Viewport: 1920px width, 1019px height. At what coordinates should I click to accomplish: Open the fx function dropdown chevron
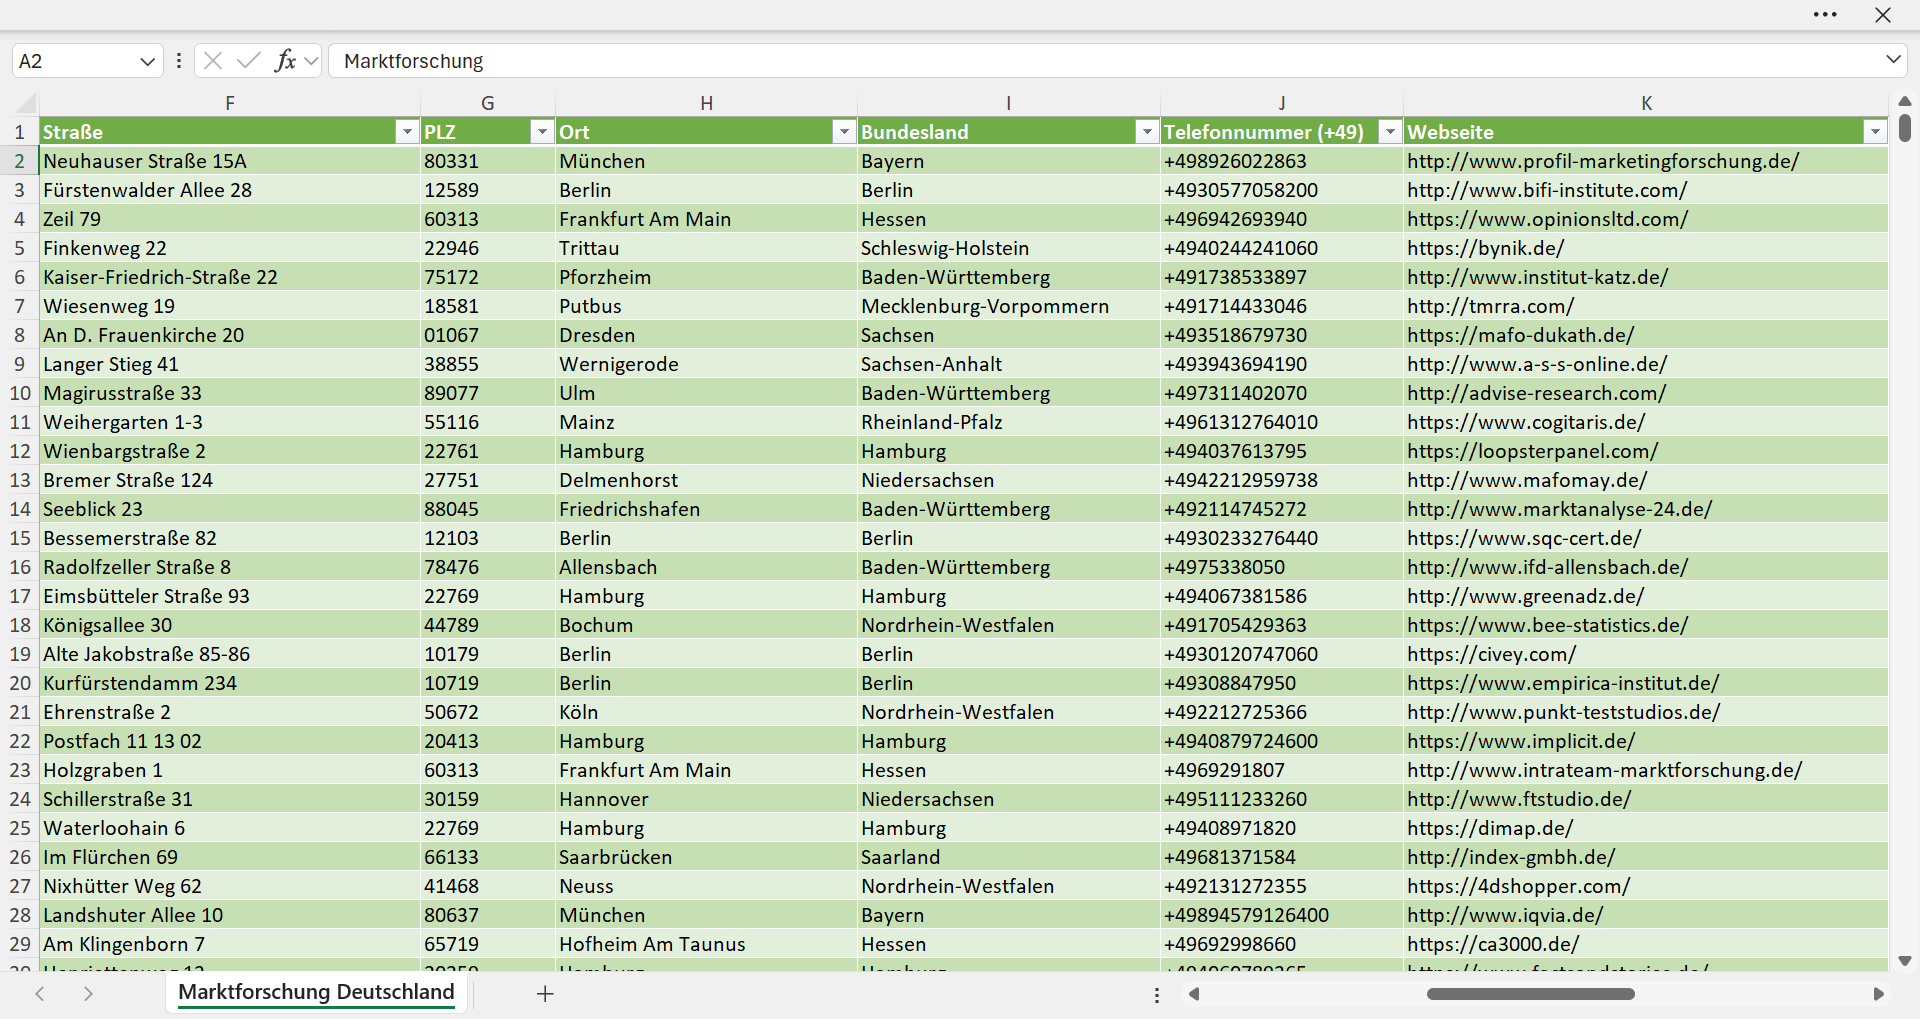[x=311, y=61]
